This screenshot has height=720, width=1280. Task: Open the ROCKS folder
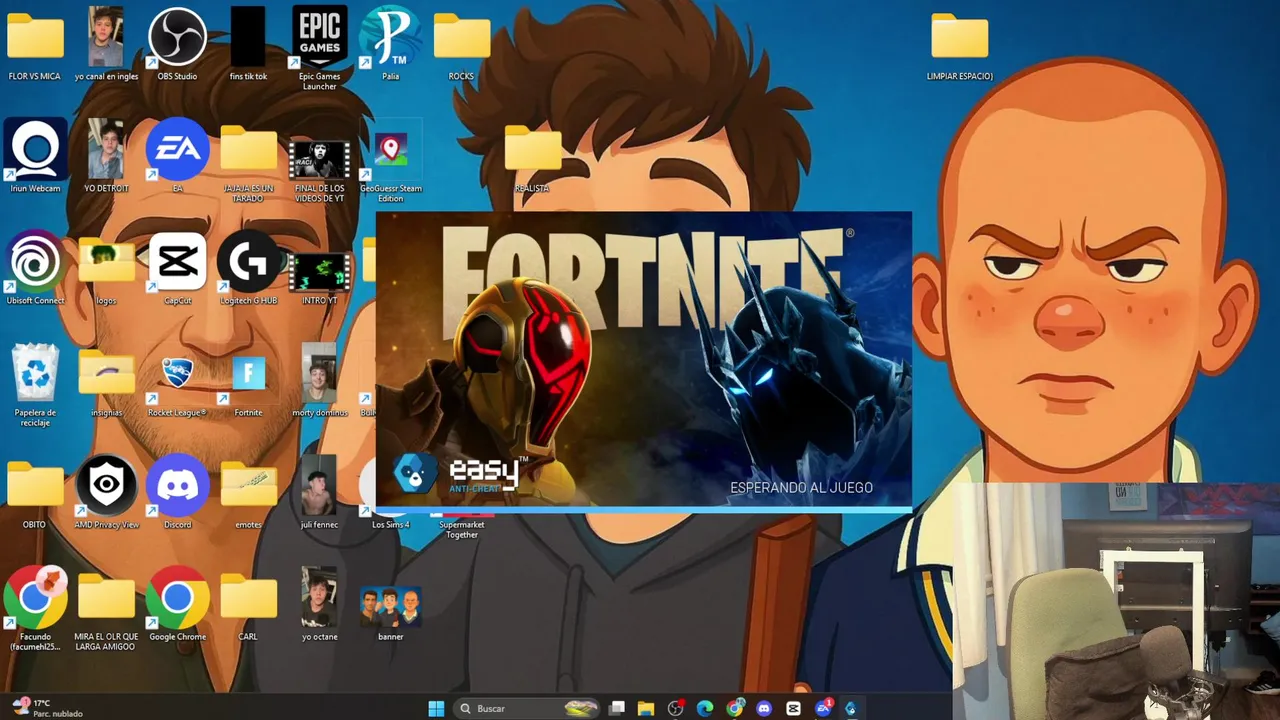coord(461,44)
